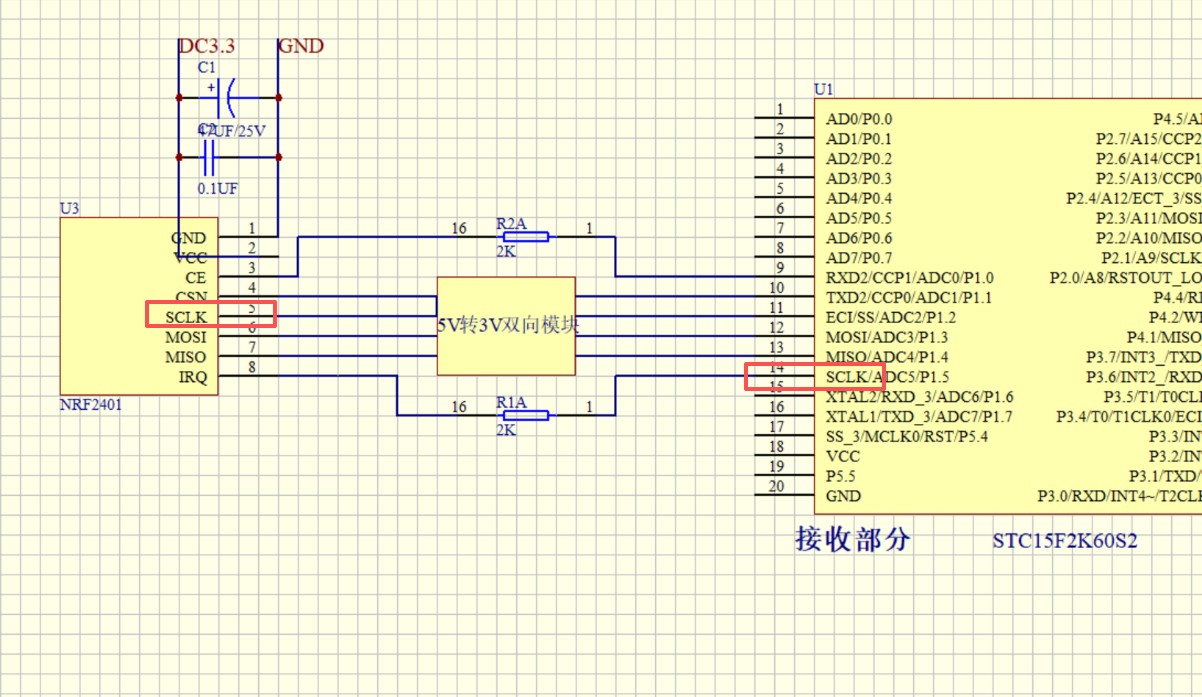Select the MOSI pin label on NRF2401
The height and width of the screenshot is (697, 1202).
point(186,337)
